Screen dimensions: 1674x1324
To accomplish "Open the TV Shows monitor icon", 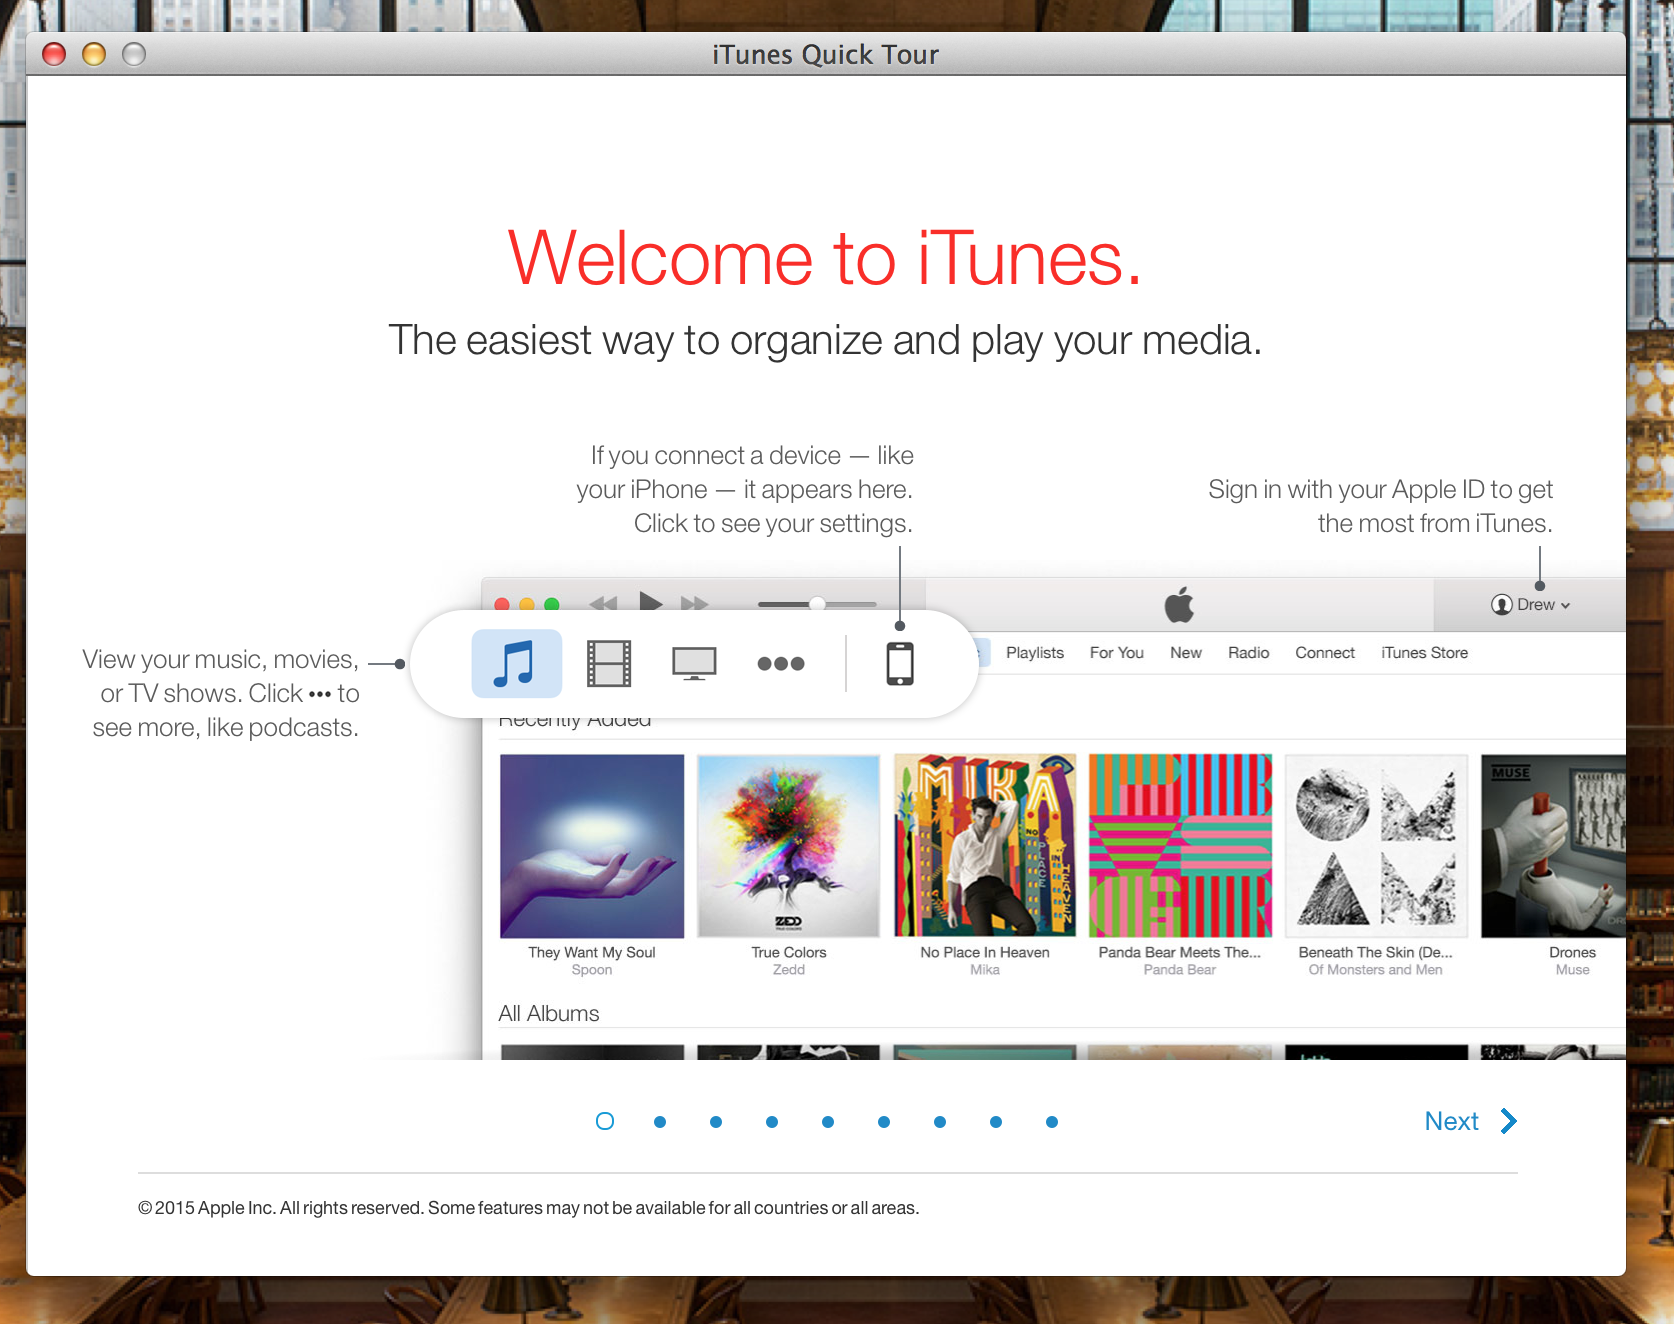I will [694, 663].
